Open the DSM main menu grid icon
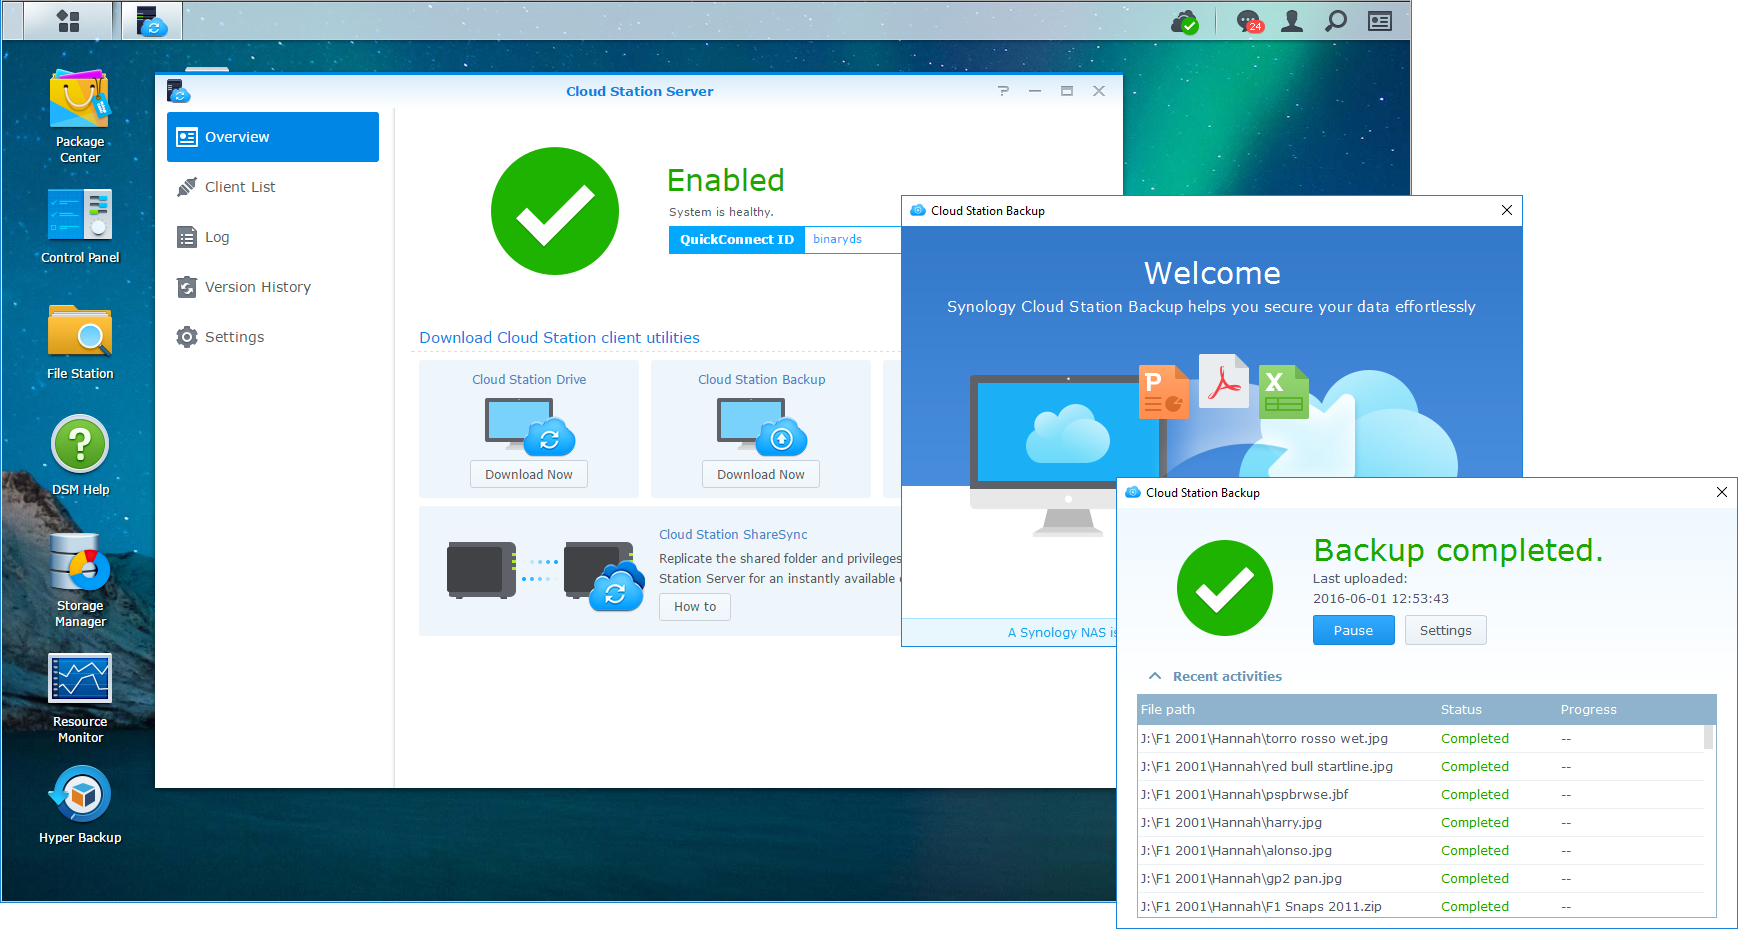The height and width of the screenshot is (929, 1738). point(68,21)
